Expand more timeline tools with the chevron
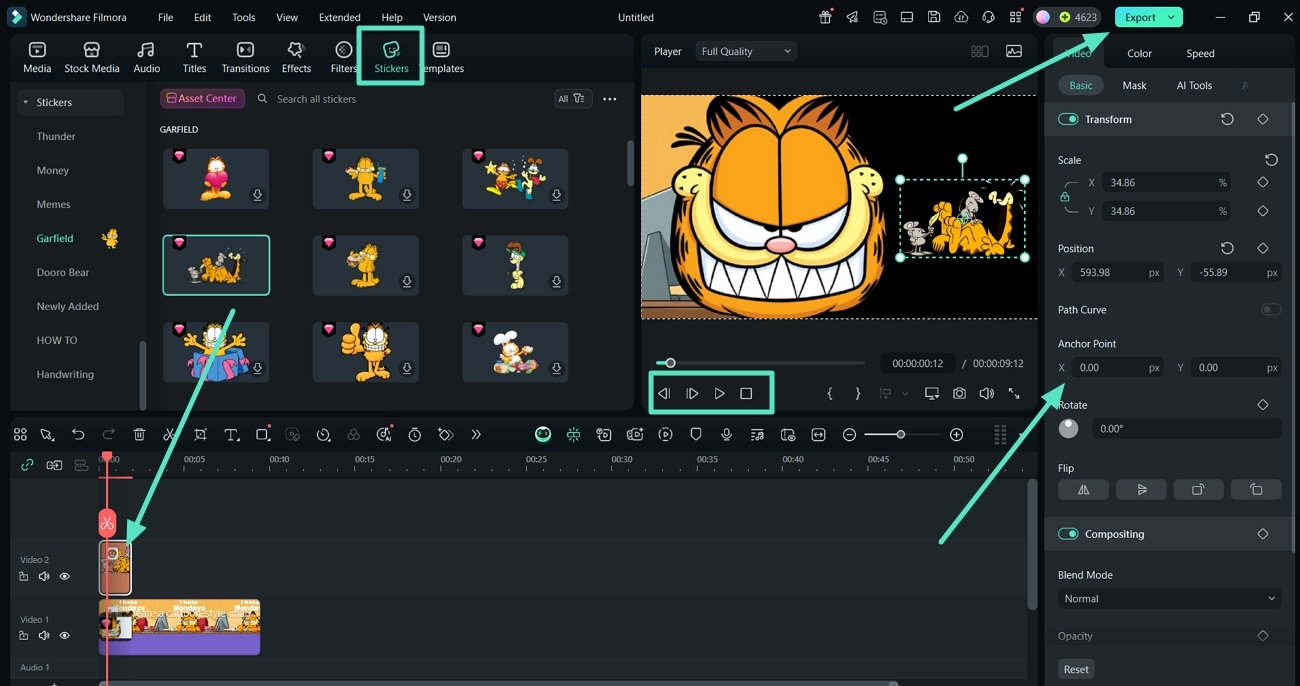The height and width of the screenshot is (686, 1300). coord(476,435)
